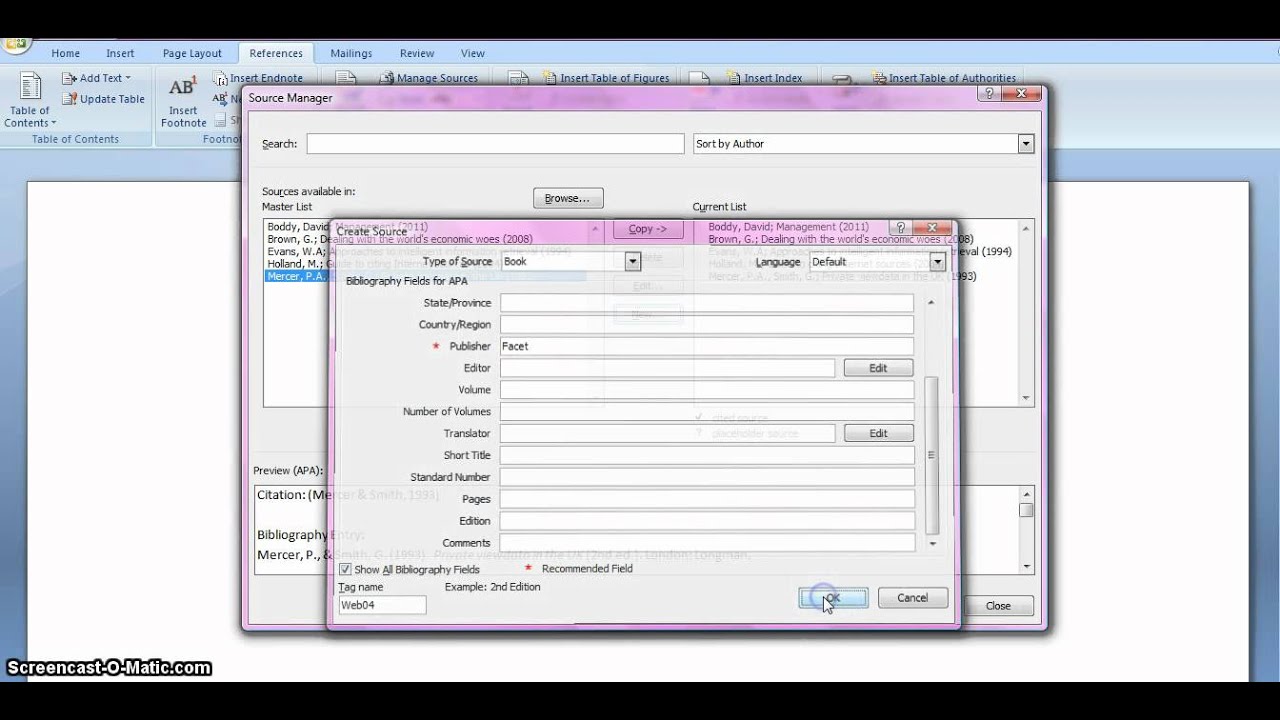Select Boddy, David; Management in Current List

tap(788, 227)
